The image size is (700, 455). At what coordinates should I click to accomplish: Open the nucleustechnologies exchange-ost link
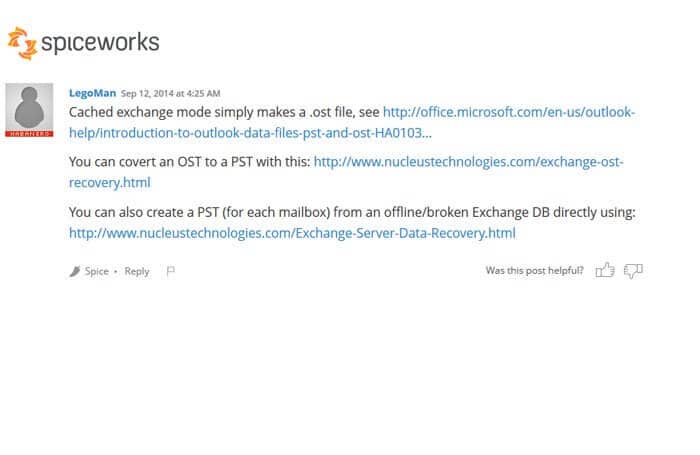(x=469, y=162)
